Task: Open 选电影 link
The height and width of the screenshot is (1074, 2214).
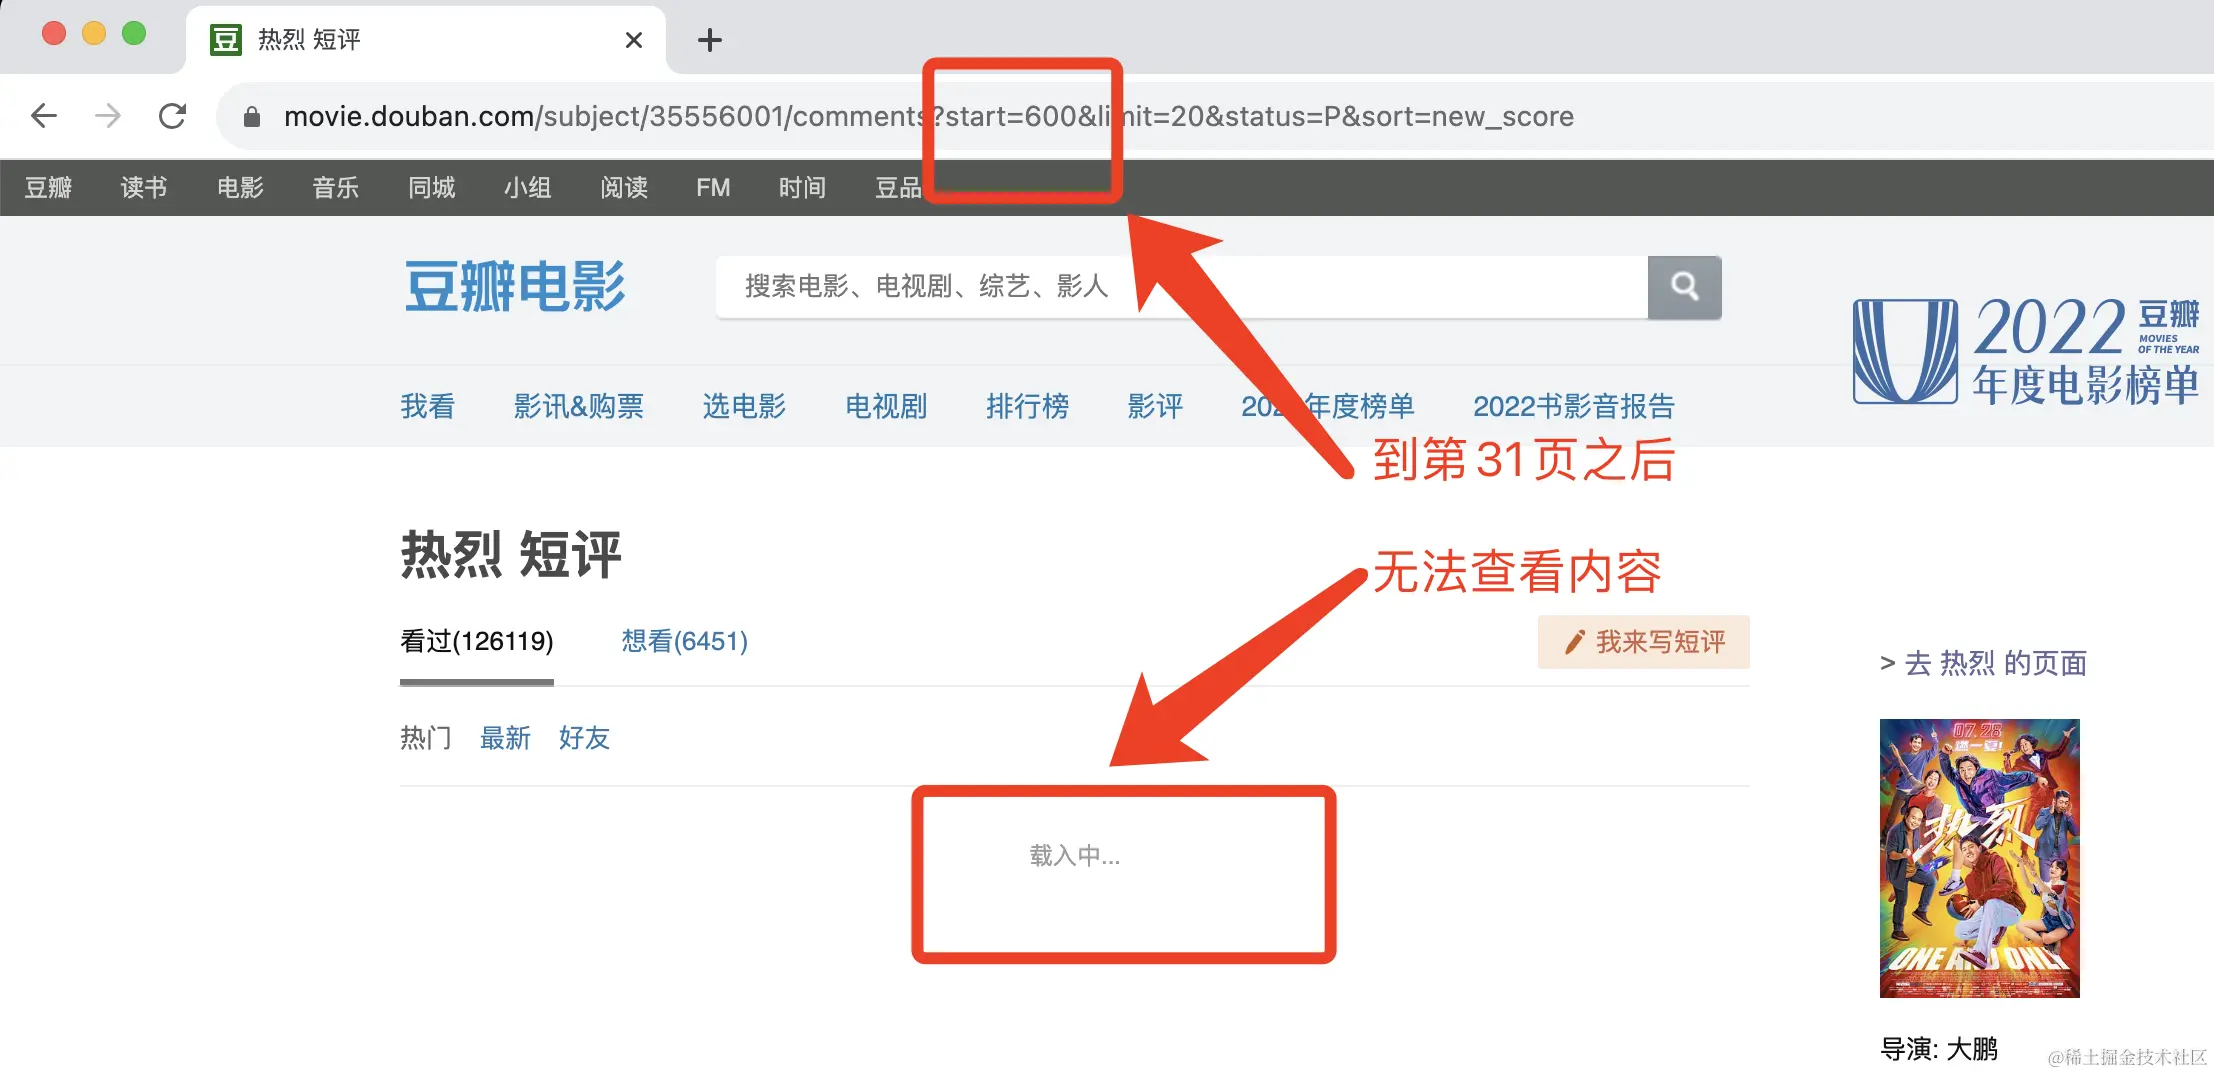Action: tap(744, 406)
